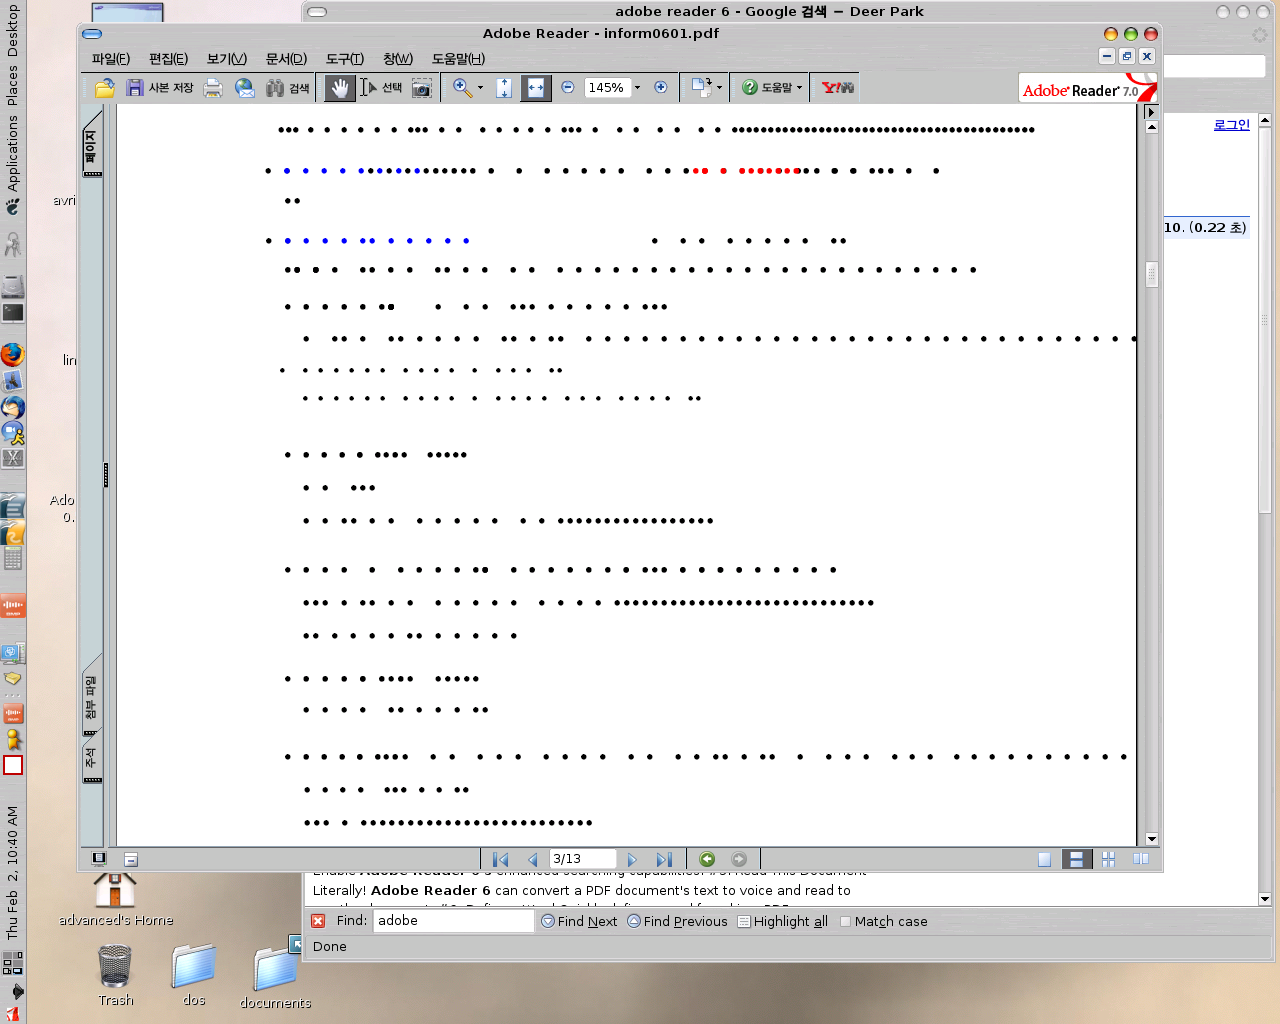Viewport: 1280px width, 1024px height.
Task: Click the 145% zoom field
Action: point(606,88)
